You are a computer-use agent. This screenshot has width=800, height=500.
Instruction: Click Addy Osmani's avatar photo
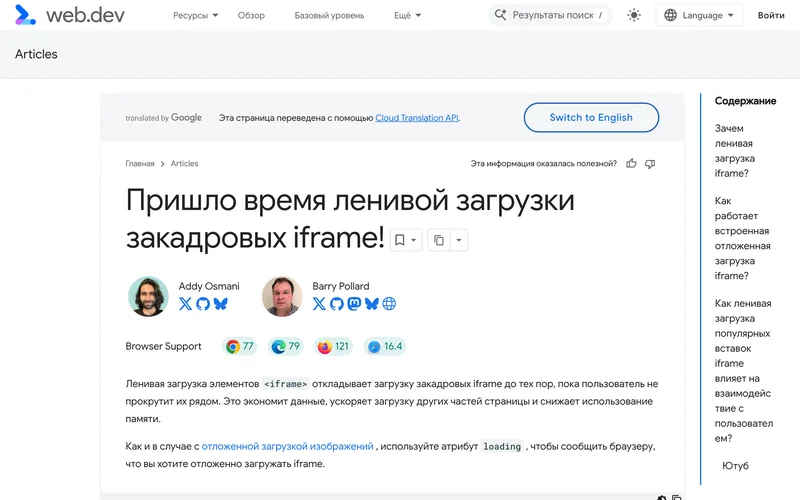coord(148,296)
